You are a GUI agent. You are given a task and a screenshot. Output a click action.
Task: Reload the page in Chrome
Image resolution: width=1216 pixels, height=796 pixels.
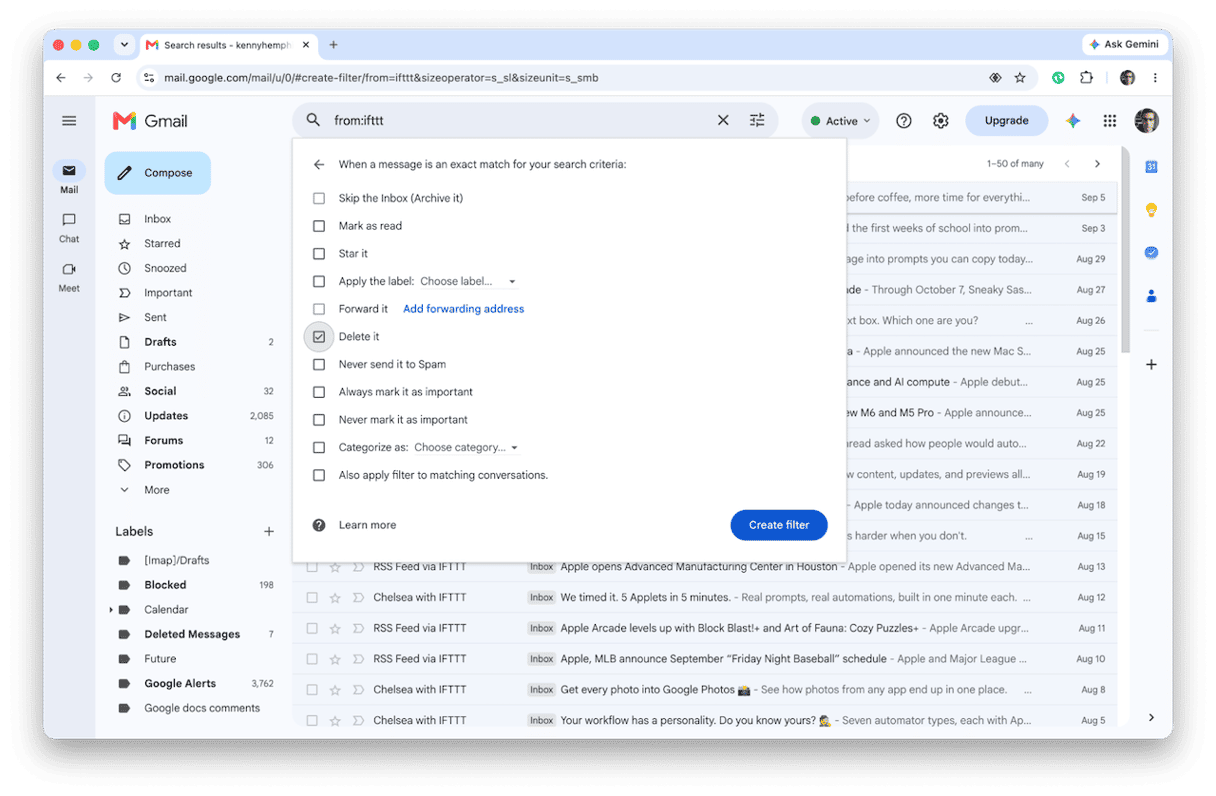point(116,77)
